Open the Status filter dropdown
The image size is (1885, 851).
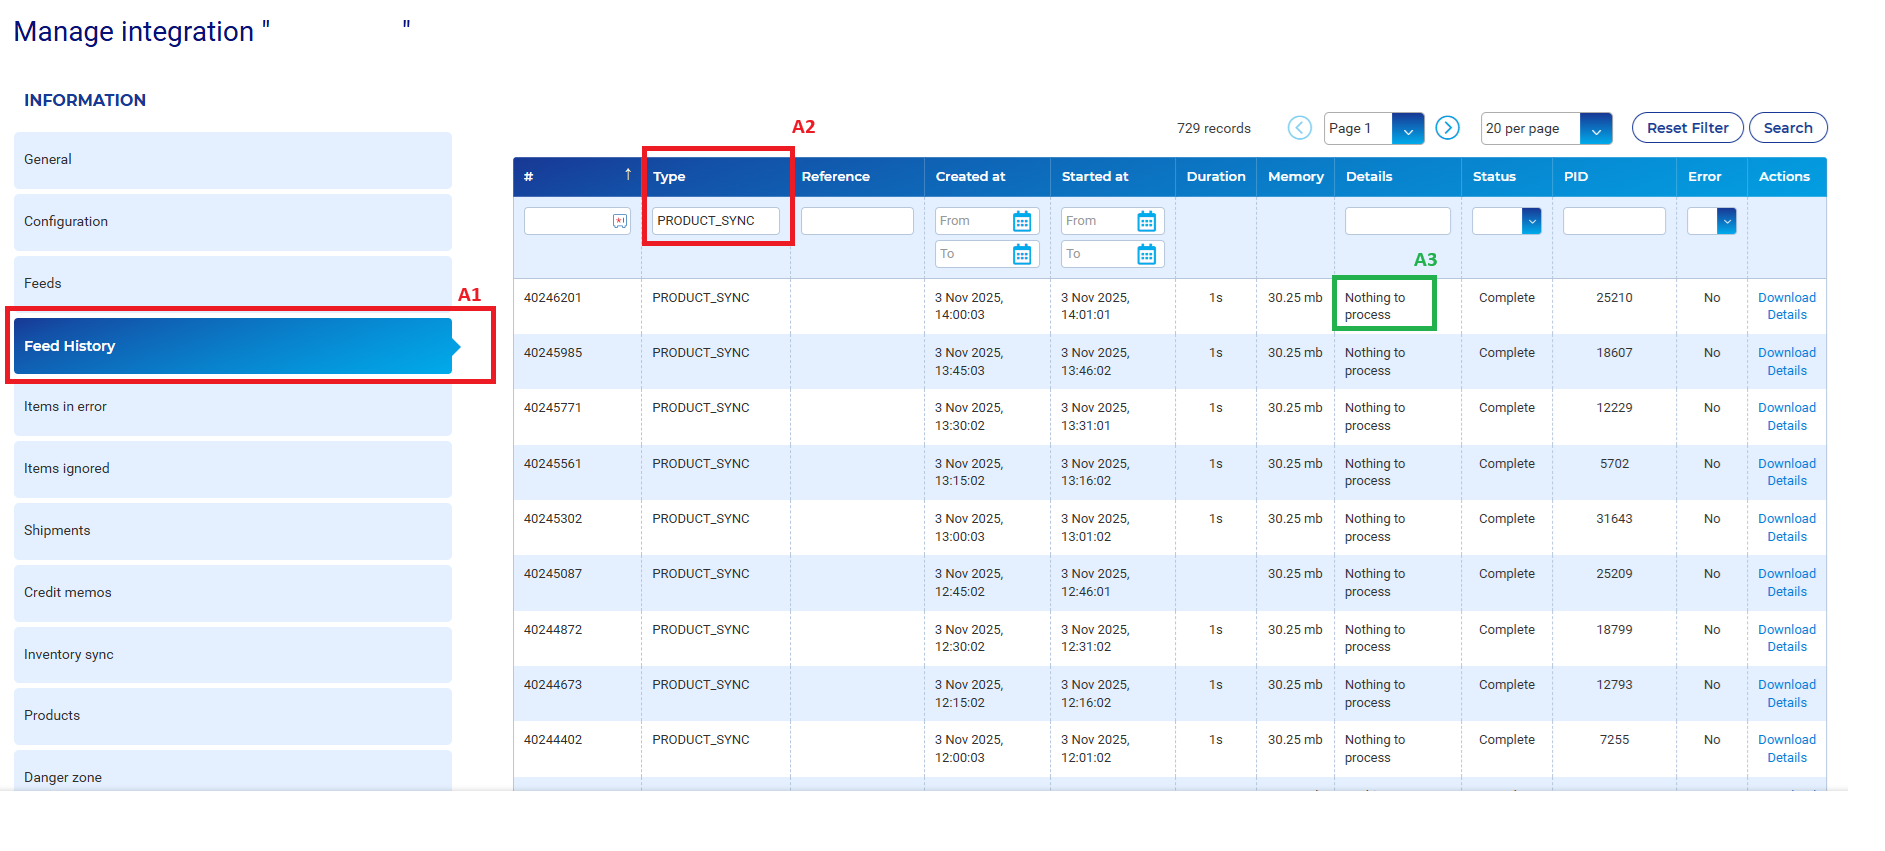1530,221
